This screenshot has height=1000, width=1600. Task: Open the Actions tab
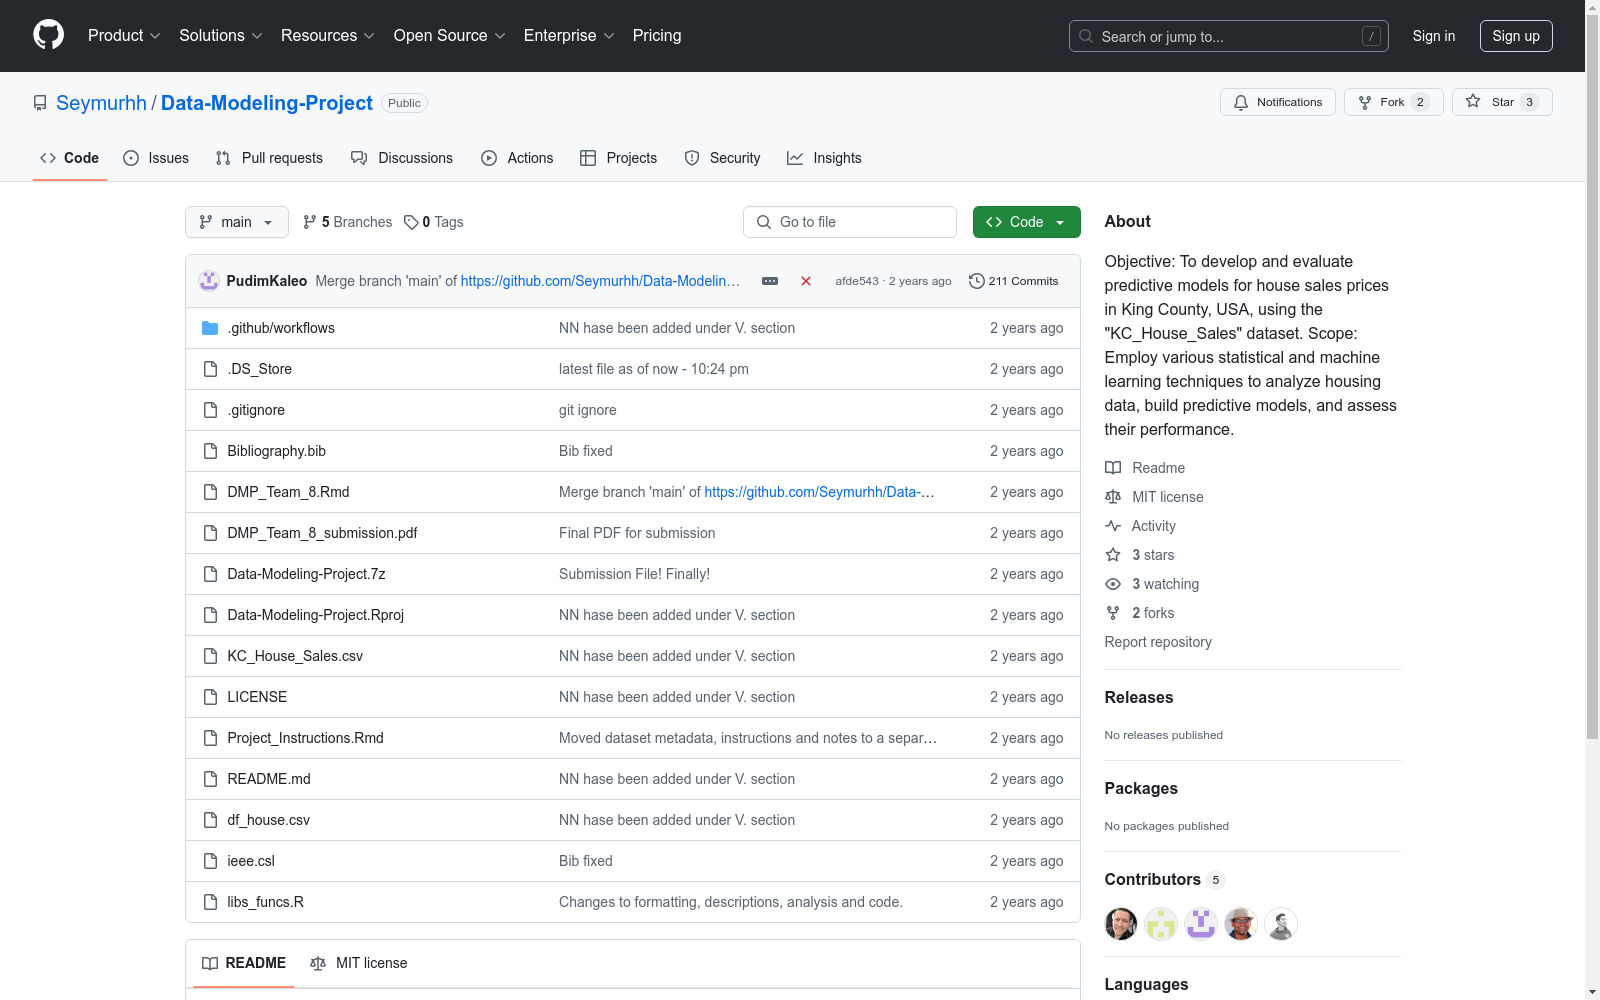coord(517,158)
